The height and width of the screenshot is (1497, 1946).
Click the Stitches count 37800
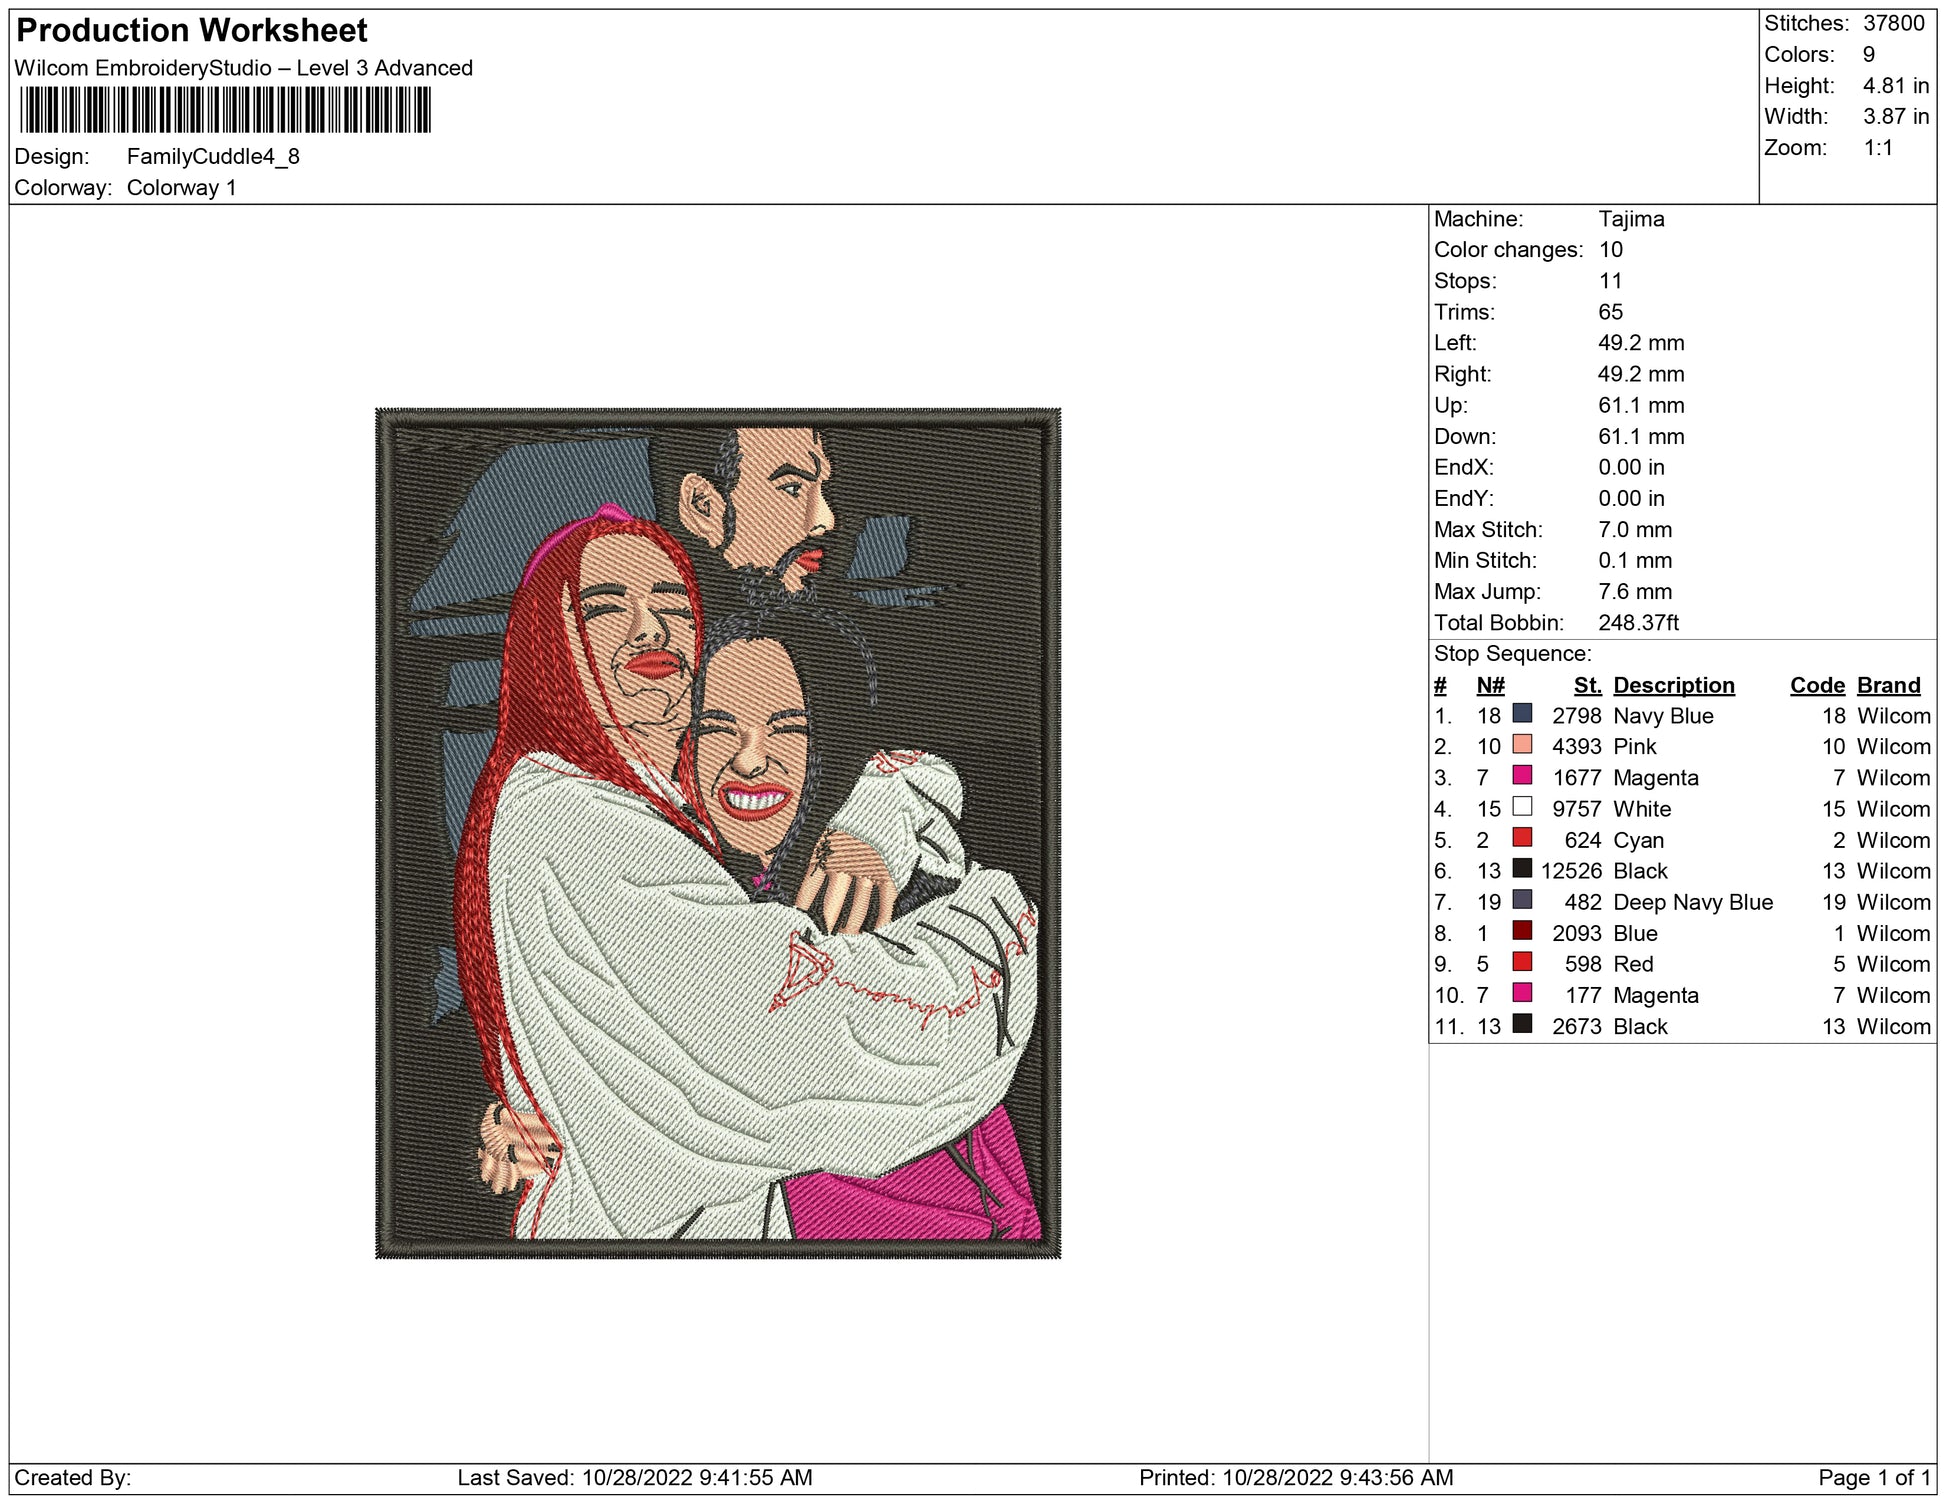(x=1893, y=23)
